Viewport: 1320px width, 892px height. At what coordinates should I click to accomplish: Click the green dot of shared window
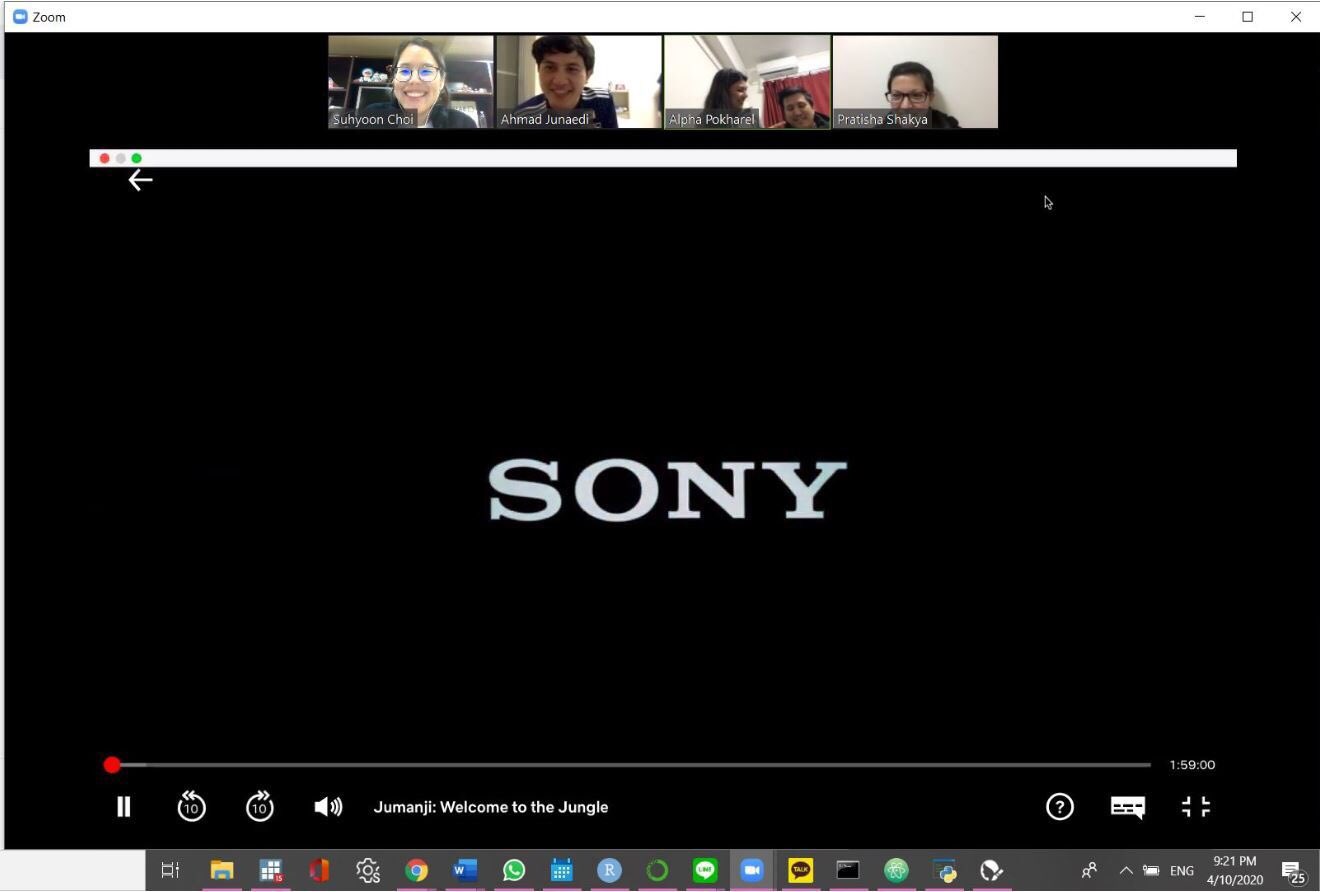click(137, 158)
